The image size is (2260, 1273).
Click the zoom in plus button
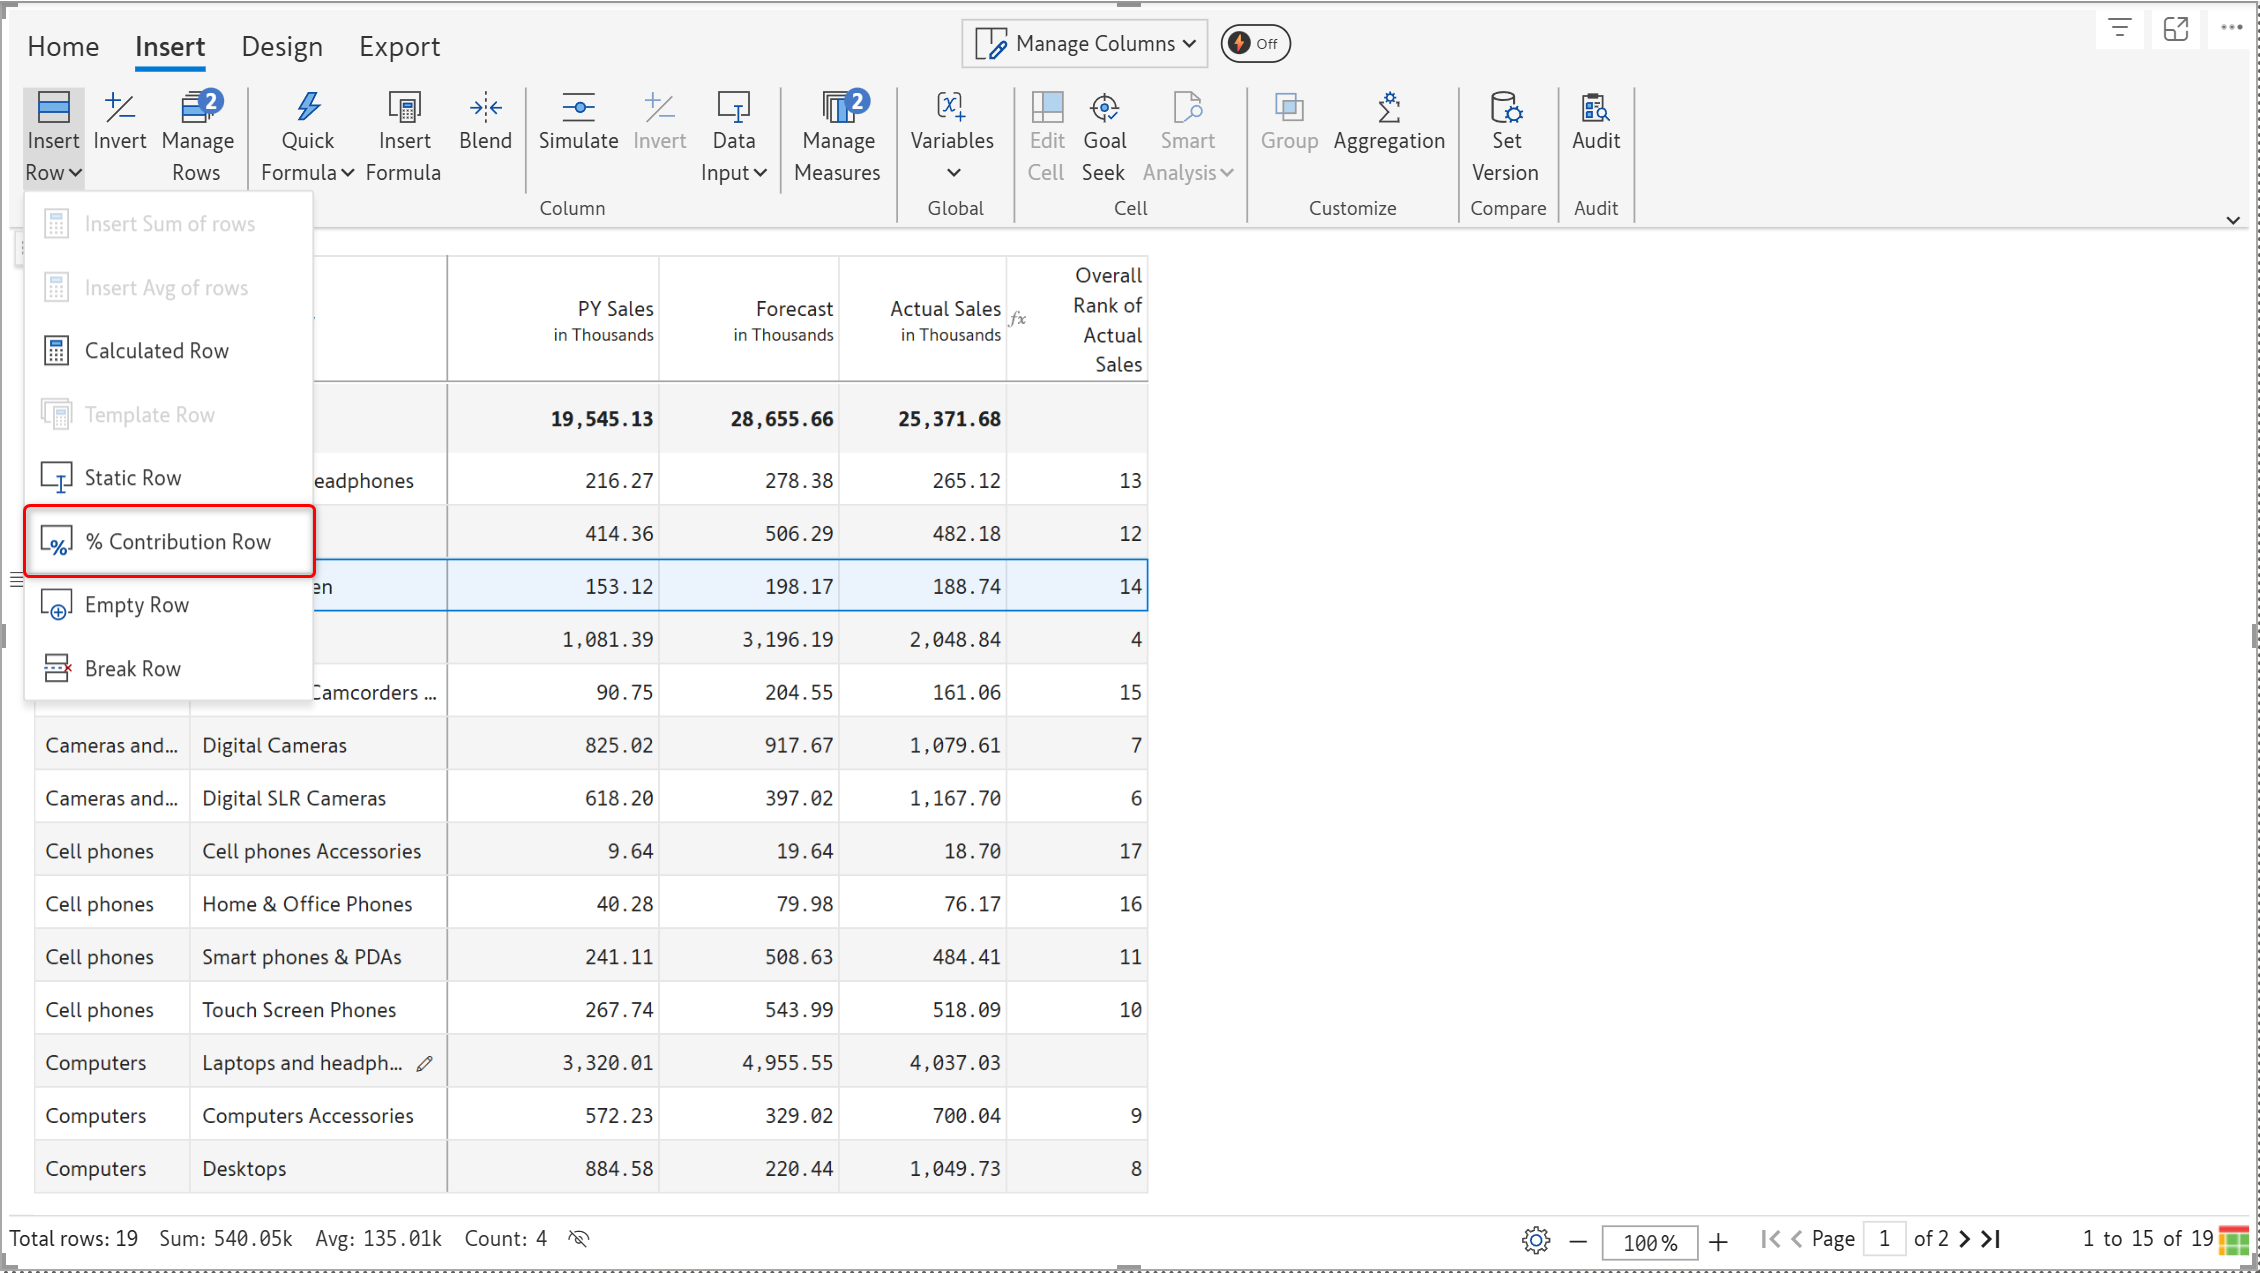(x=1718, y=1242)
